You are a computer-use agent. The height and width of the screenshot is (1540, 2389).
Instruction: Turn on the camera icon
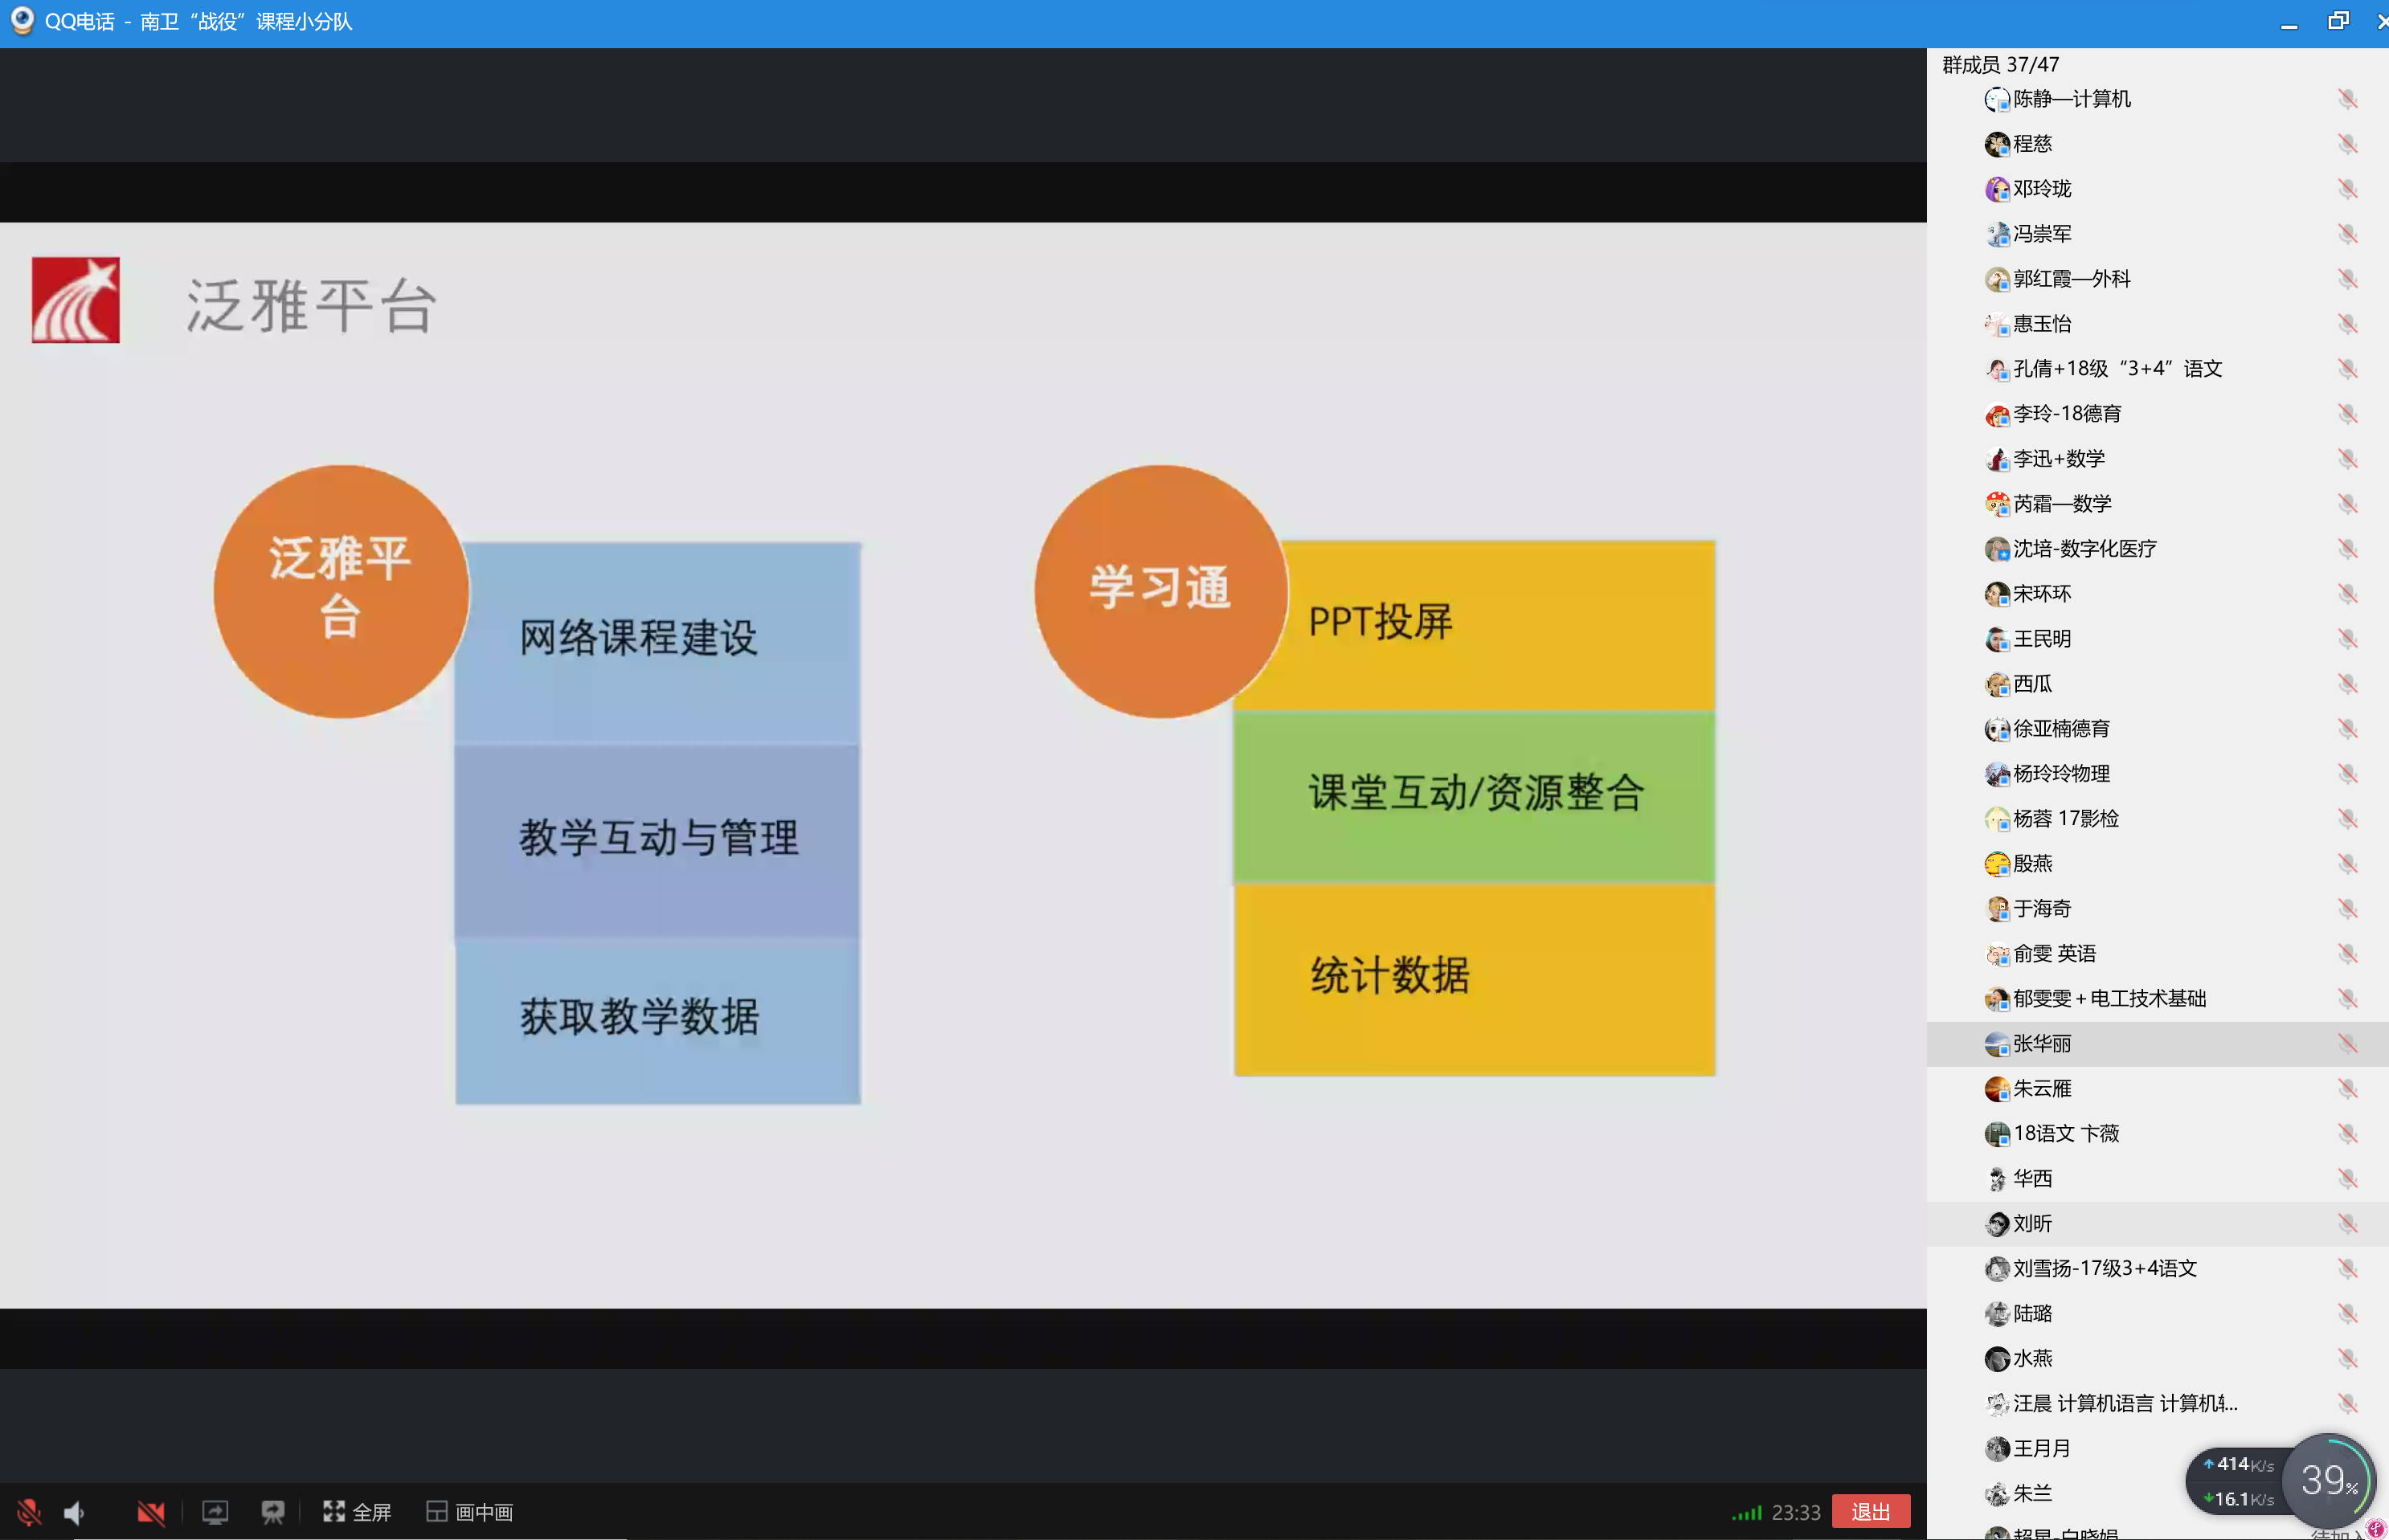coord(151,1512)
